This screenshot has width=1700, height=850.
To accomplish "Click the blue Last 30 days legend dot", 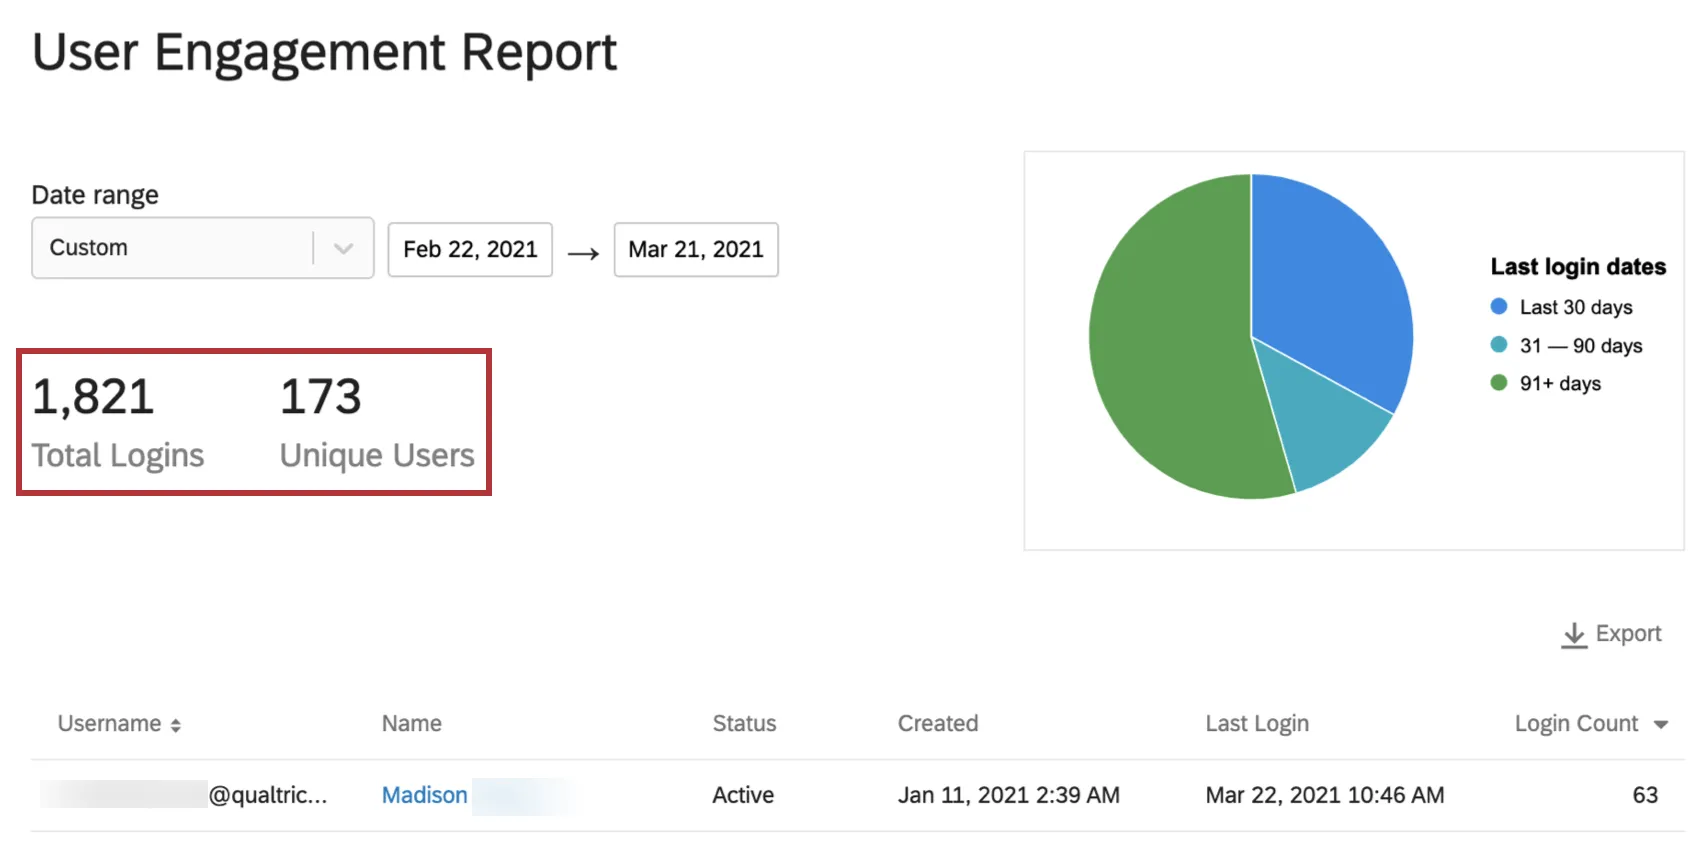I will 1498,307.
